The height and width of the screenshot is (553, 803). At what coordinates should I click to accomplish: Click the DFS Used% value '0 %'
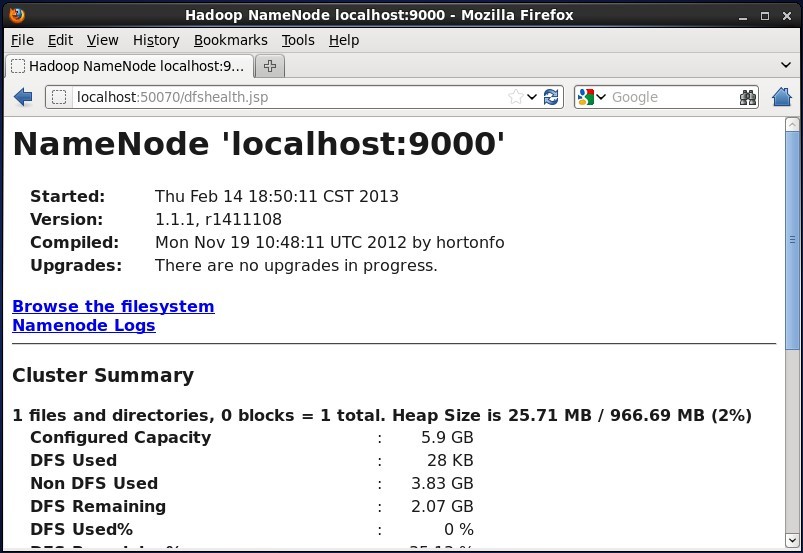click(459, 529)
